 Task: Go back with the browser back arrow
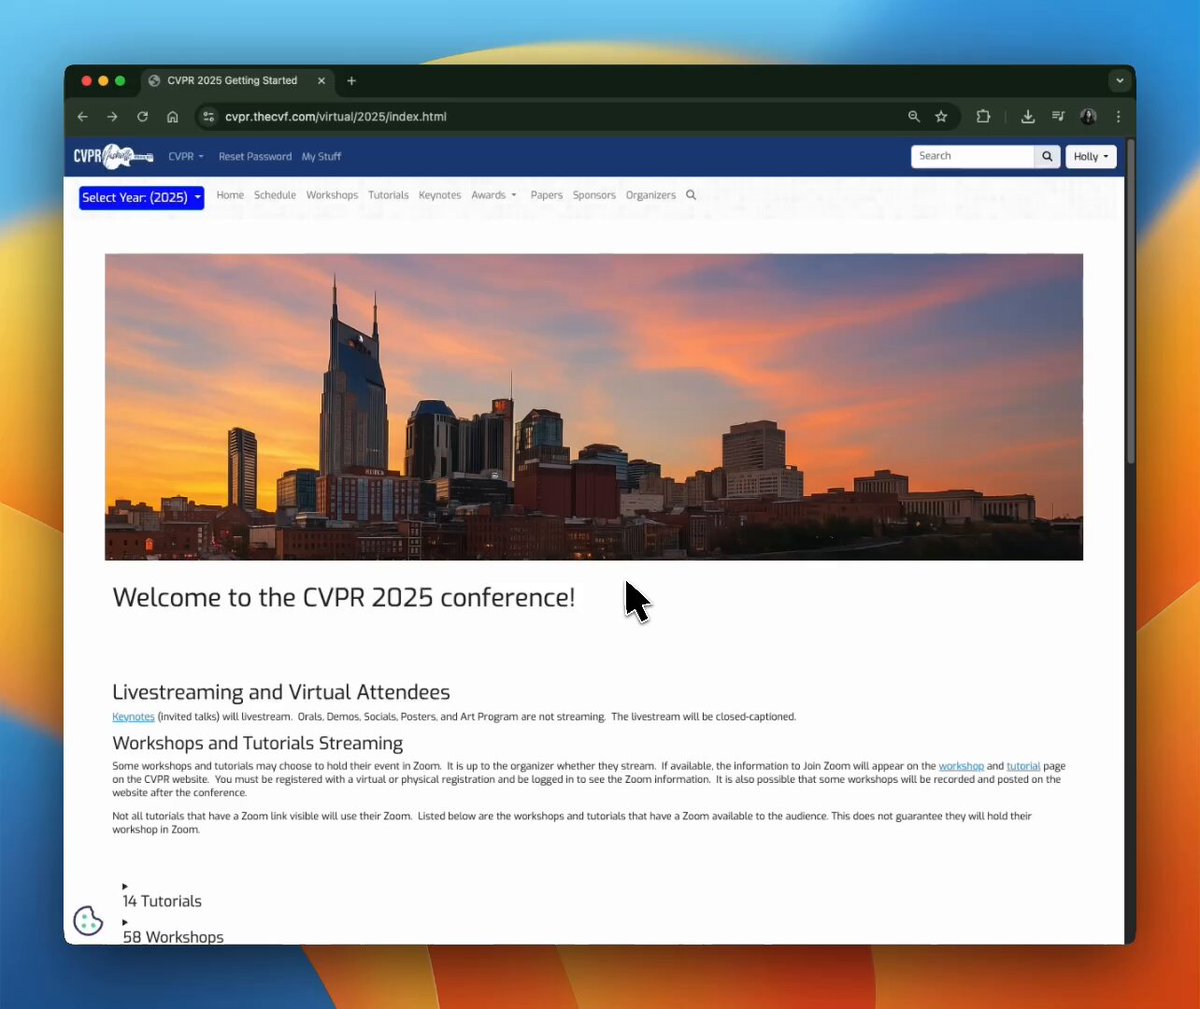(83, 117)
